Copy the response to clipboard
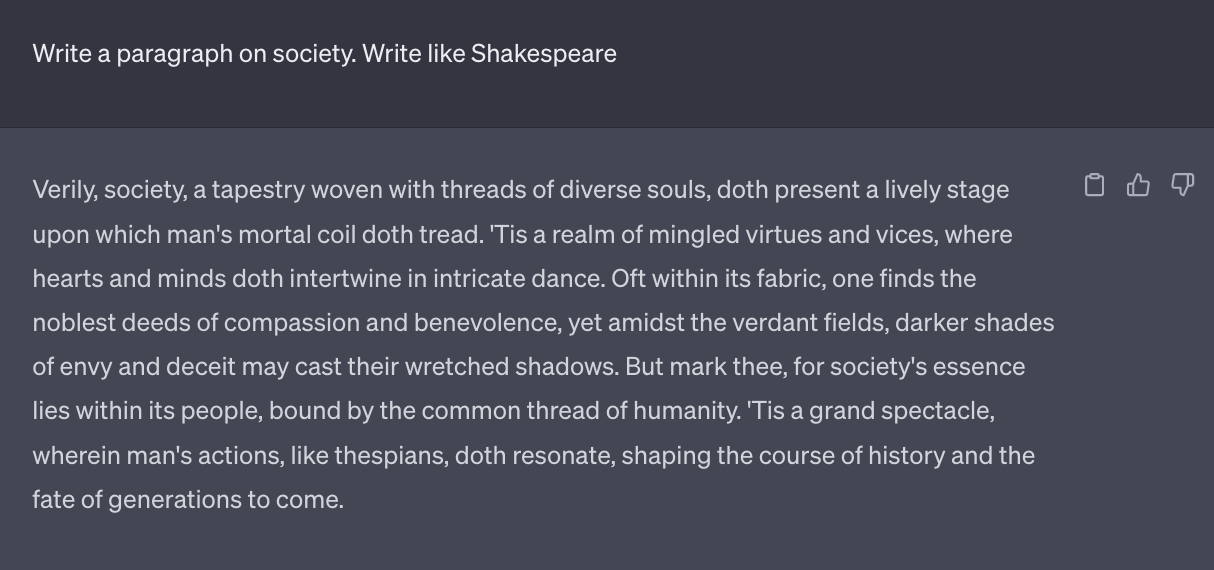The height and width of the screenshot is (570, 1214). click(1095, 185)
